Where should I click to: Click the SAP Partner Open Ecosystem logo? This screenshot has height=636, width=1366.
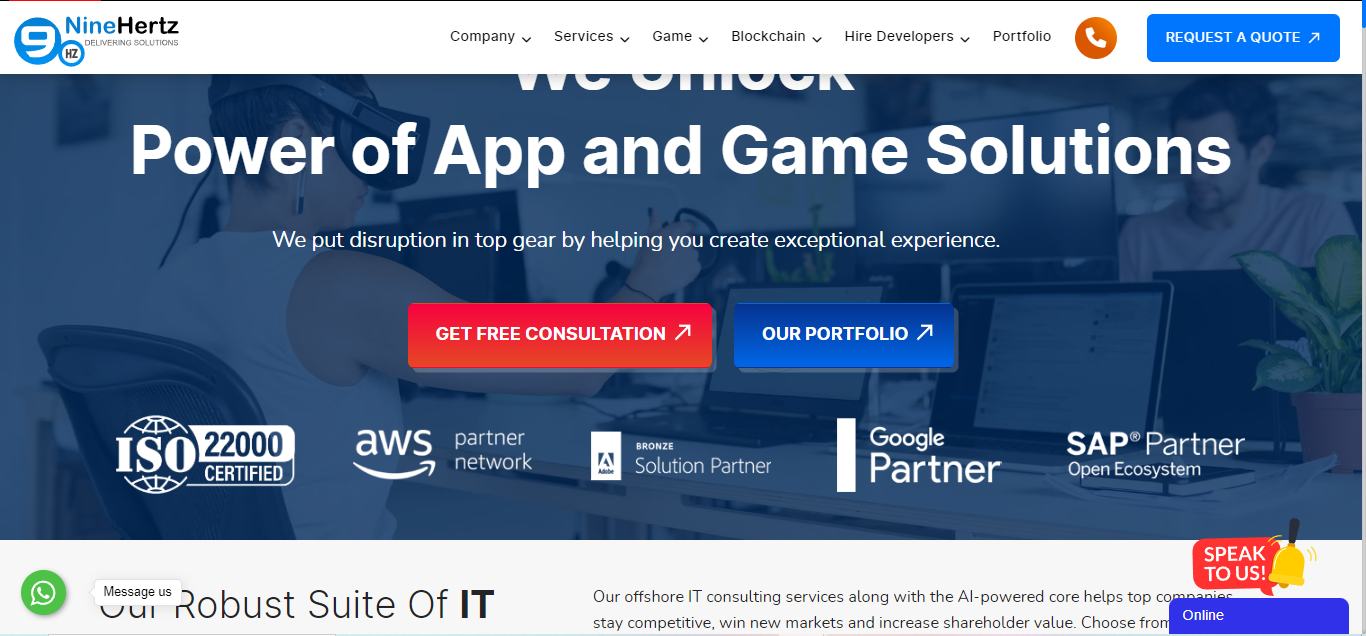[x=1155, y=454]
